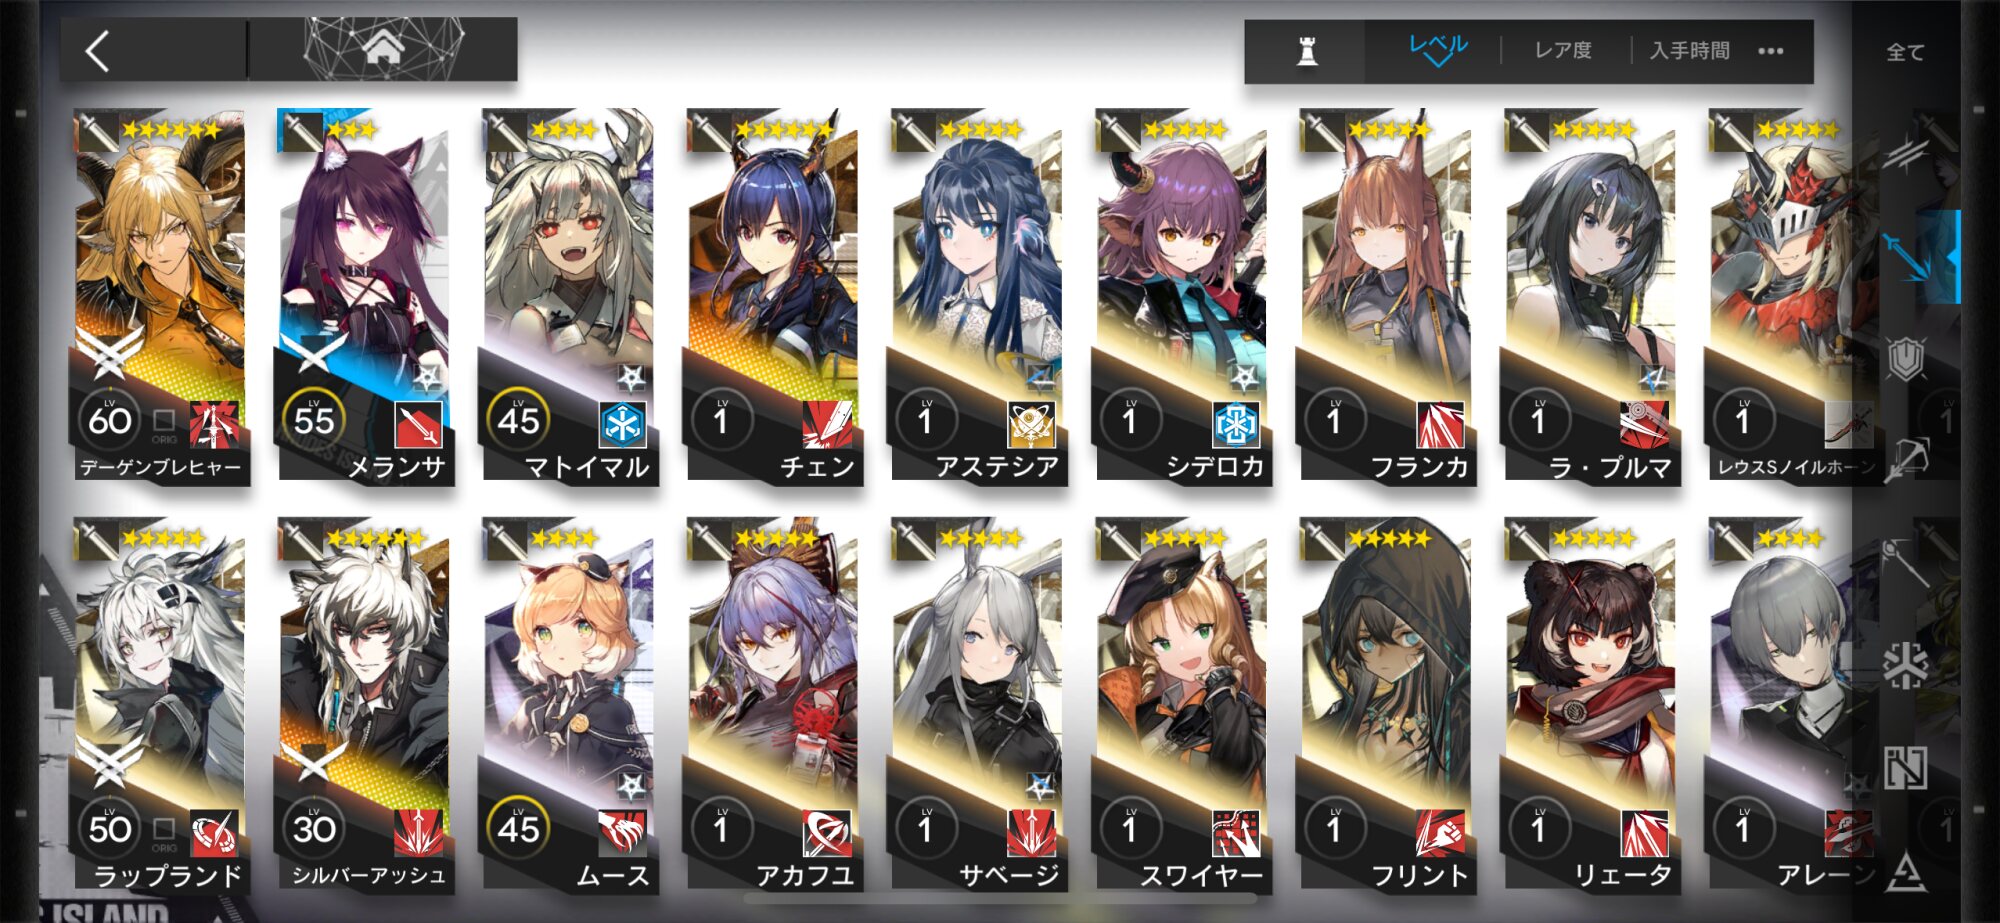The height and width of the screenshot is (923, 2000).
Task: Open operator card メランサ at level 55
Action: point(363,298)
